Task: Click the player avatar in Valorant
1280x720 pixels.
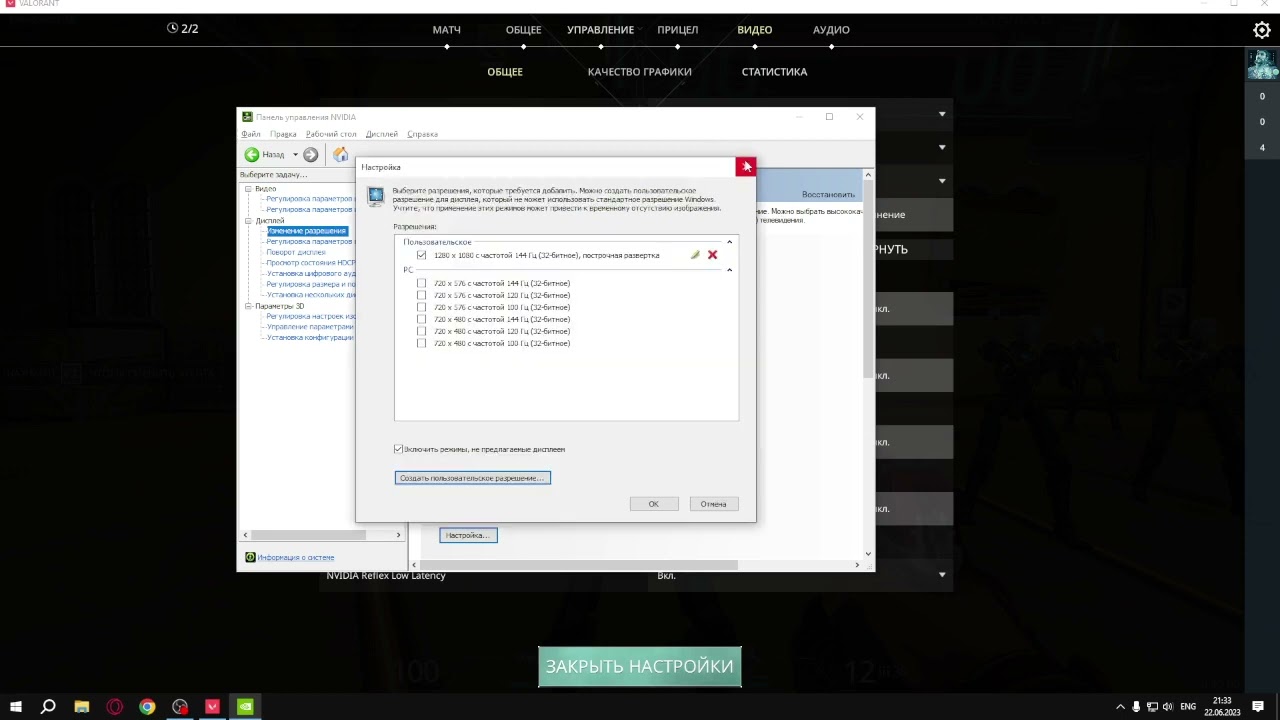Action: pos(1262,65)
